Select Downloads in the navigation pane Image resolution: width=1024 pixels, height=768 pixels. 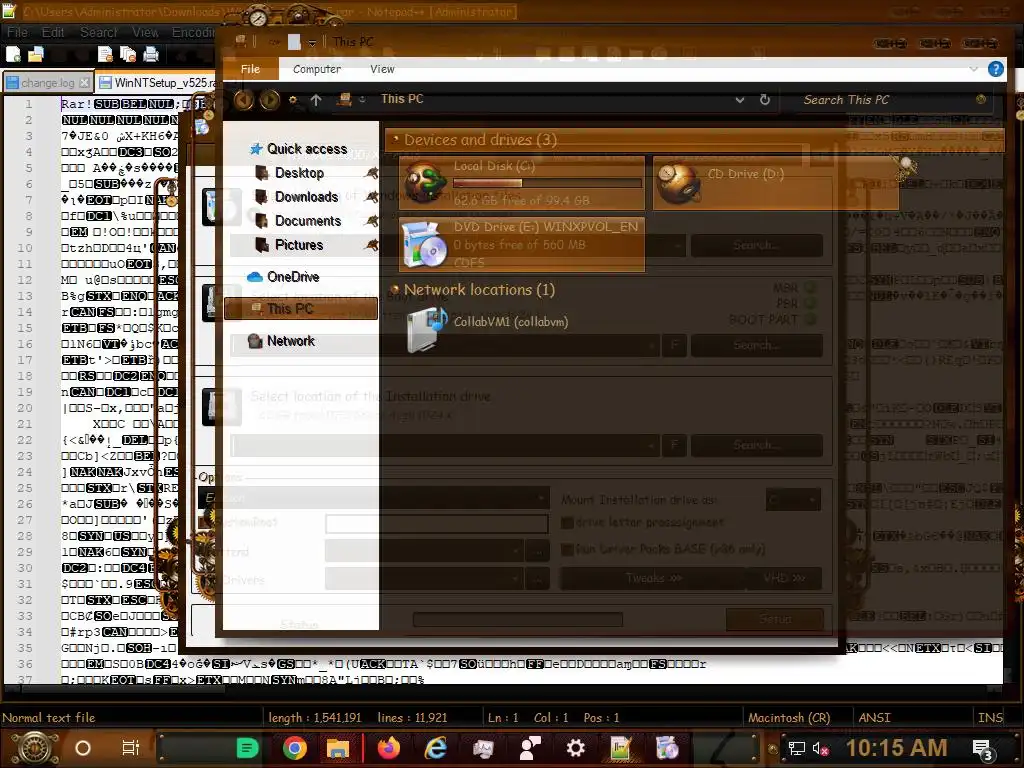(x=306, y=197)
